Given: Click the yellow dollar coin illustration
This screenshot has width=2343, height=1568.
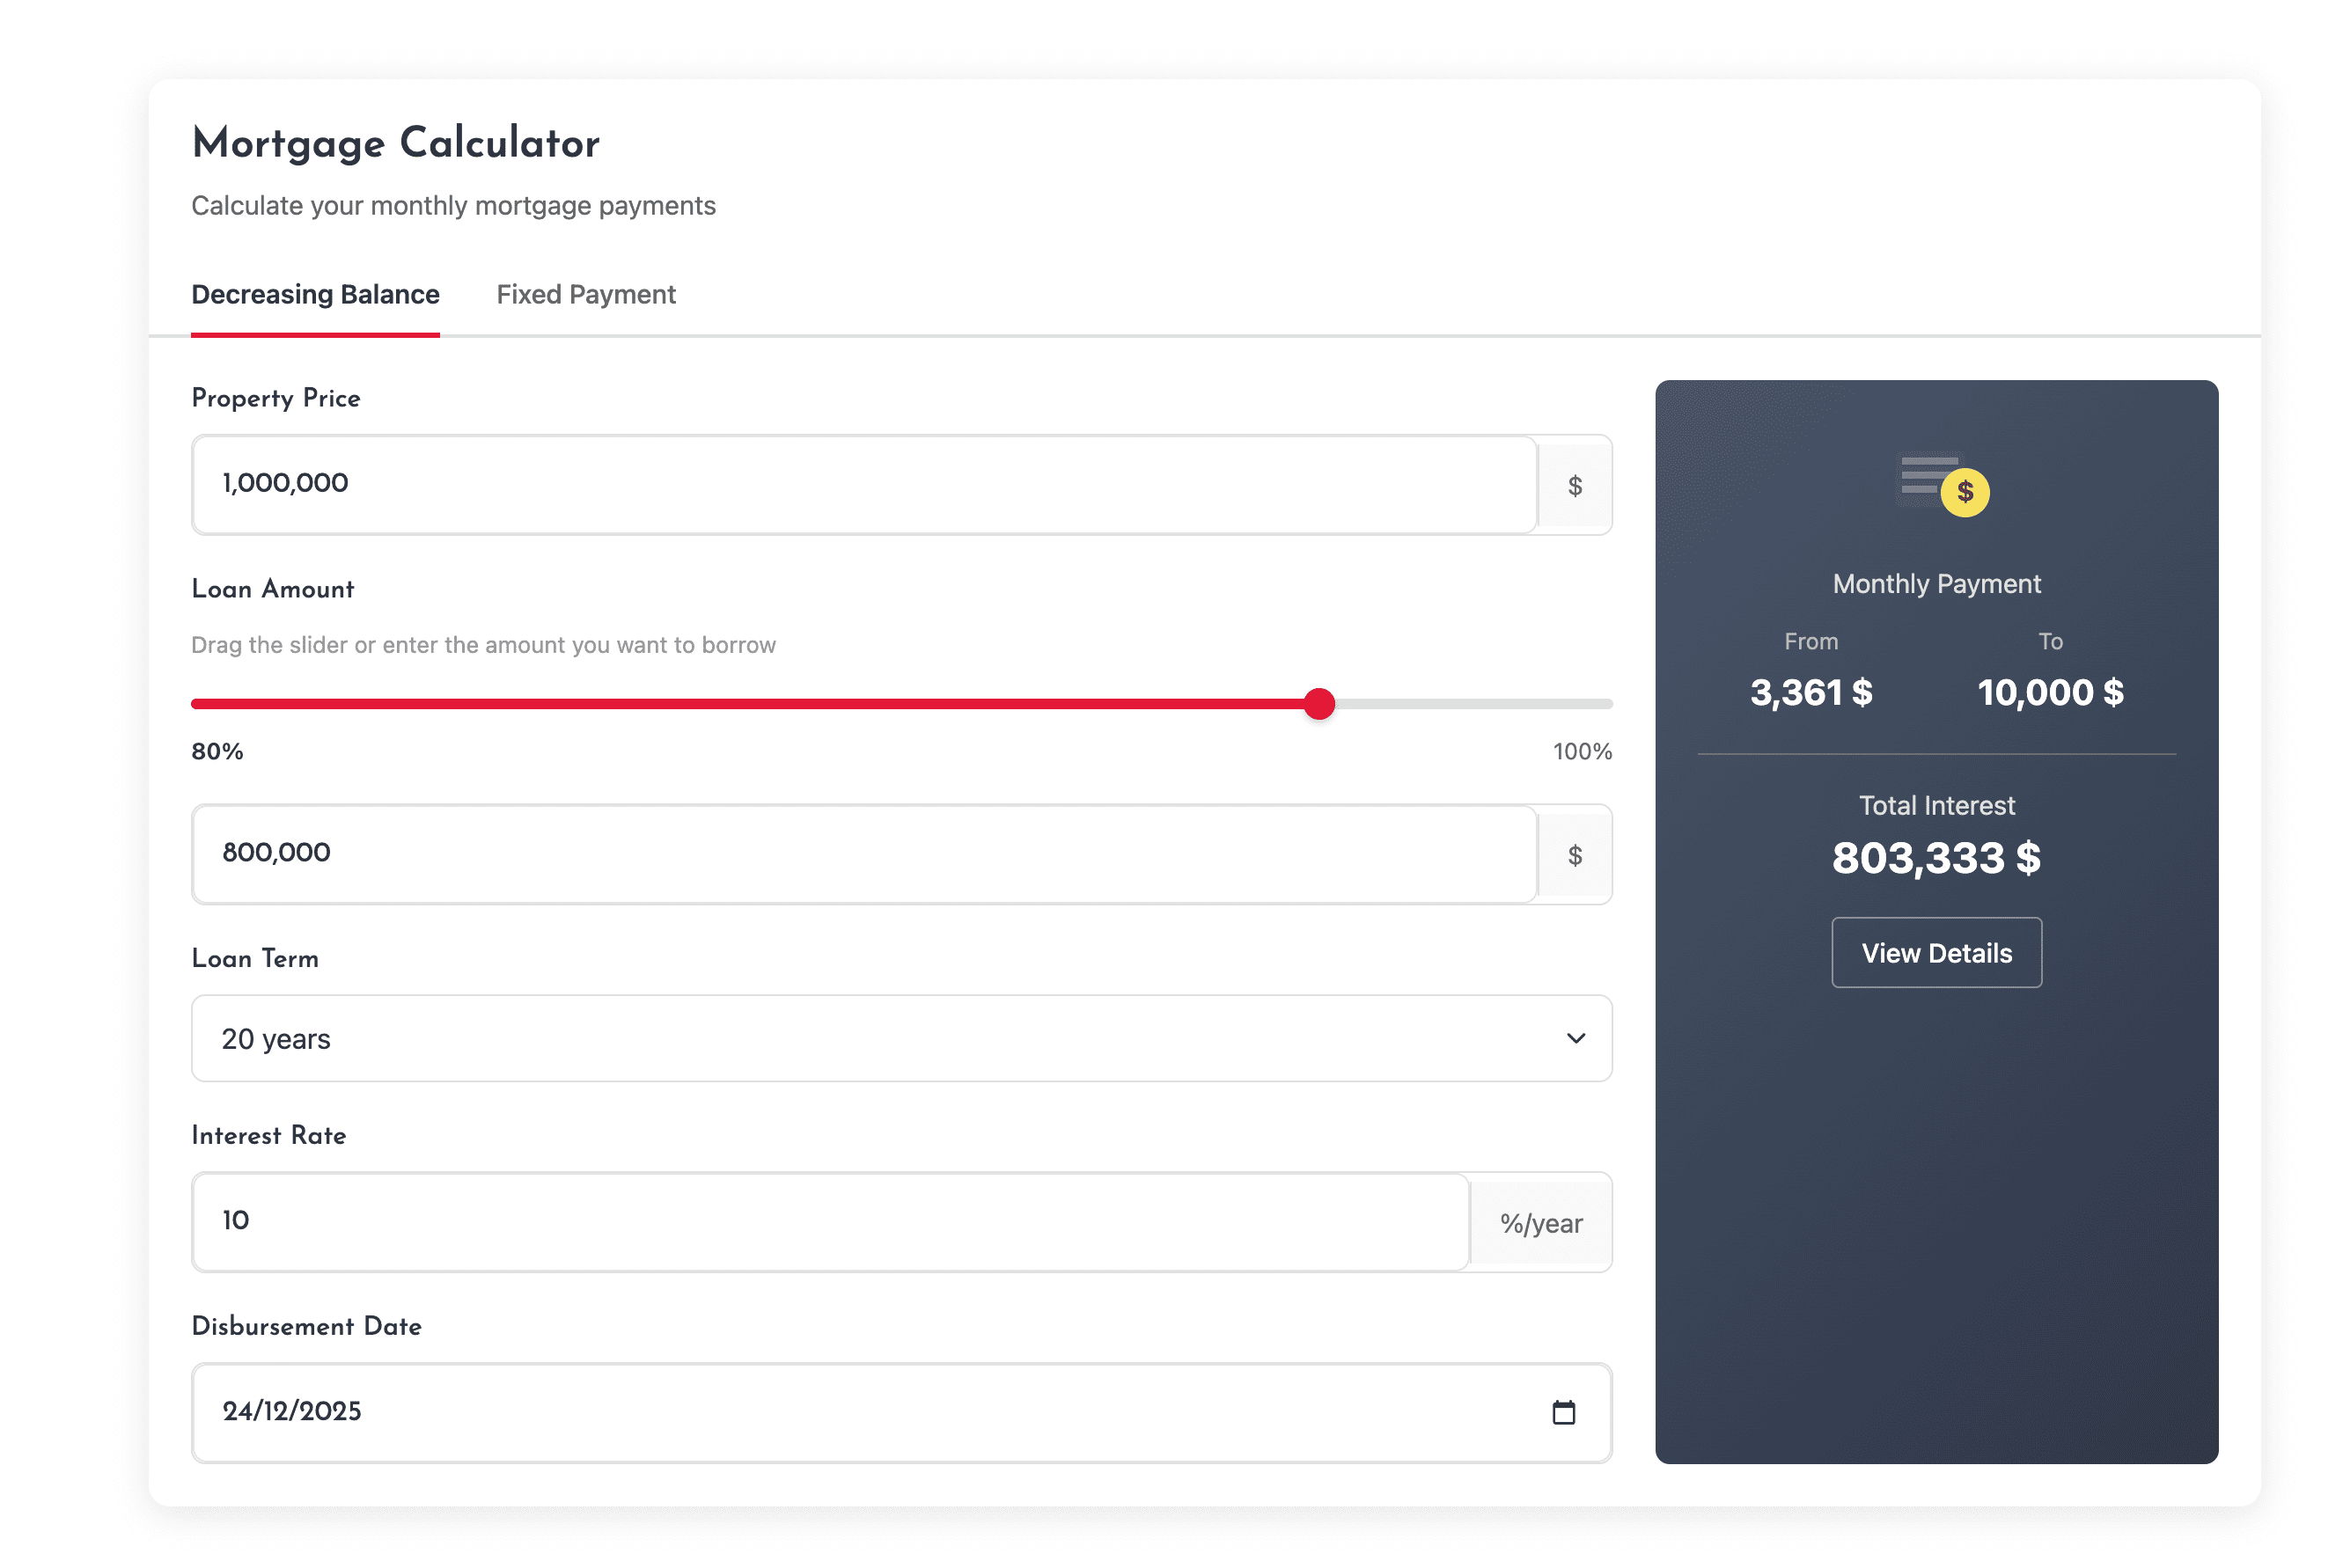Looking at the screenshot, I should point(1965,491).
